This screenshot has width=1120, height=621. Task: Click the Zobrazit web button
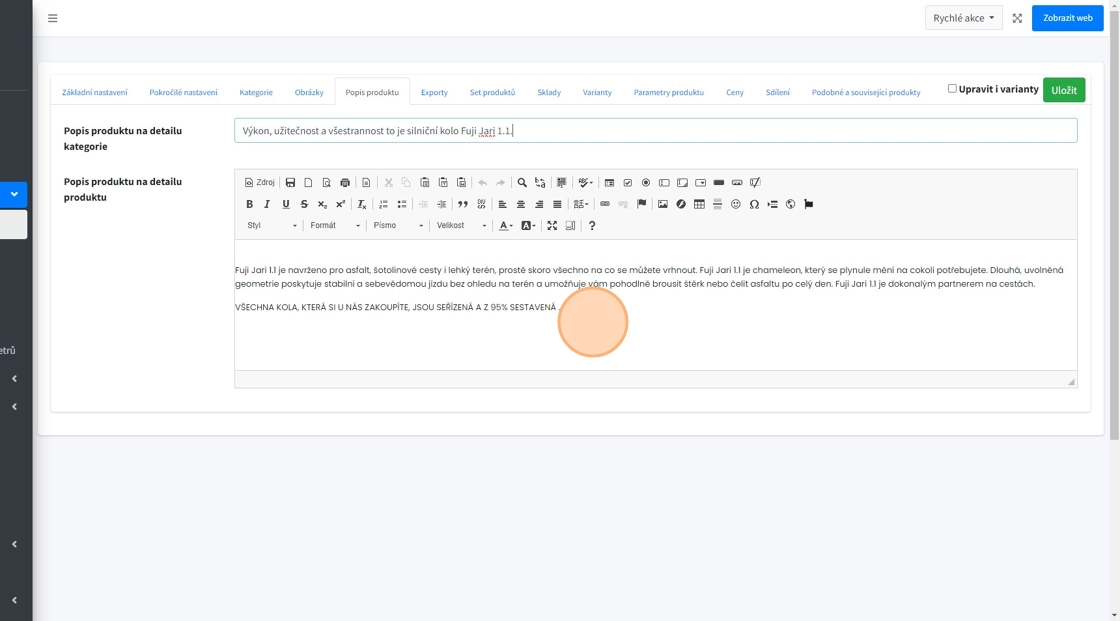pyautogui.click(x=1067, y=18)
